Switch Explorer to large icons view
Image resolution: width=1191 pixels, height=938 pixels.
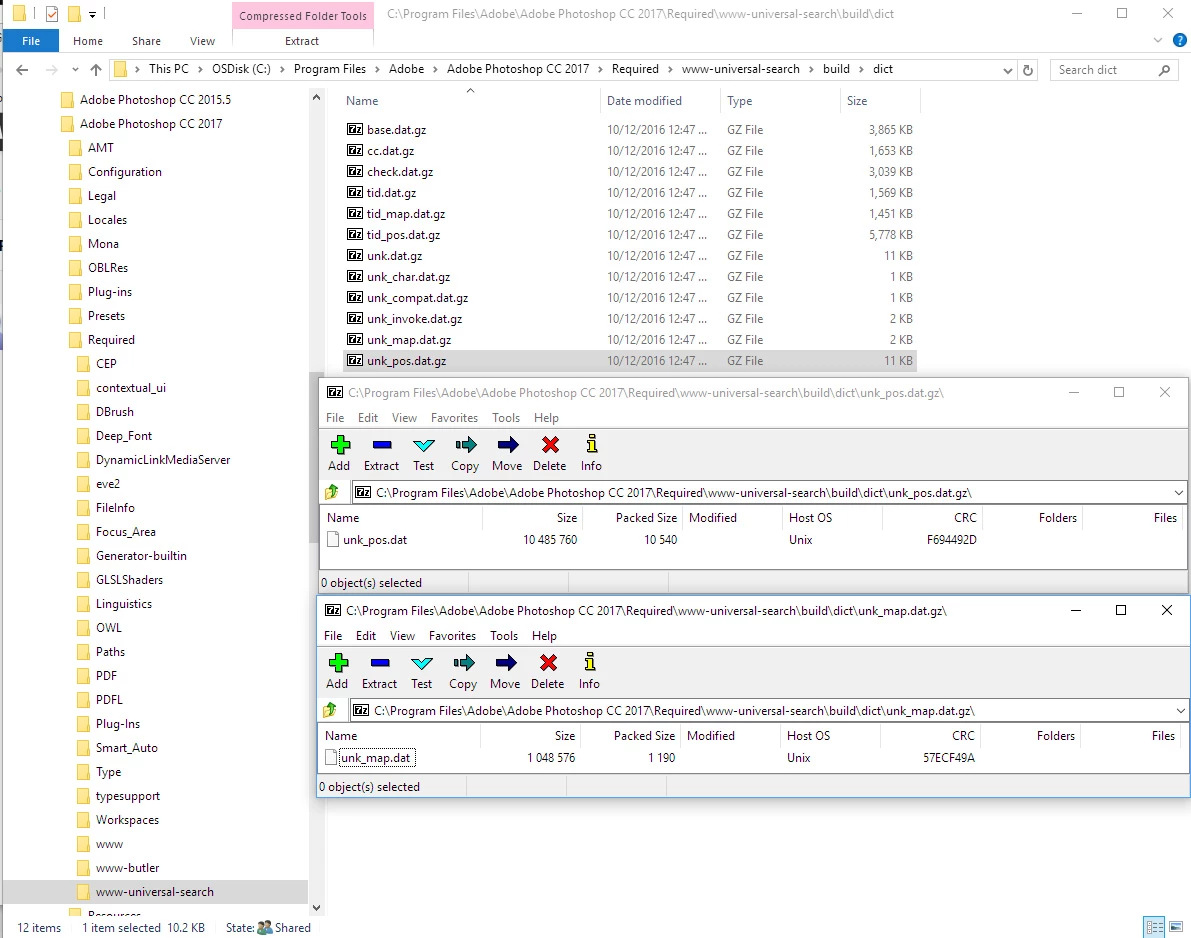(1176, 927)
